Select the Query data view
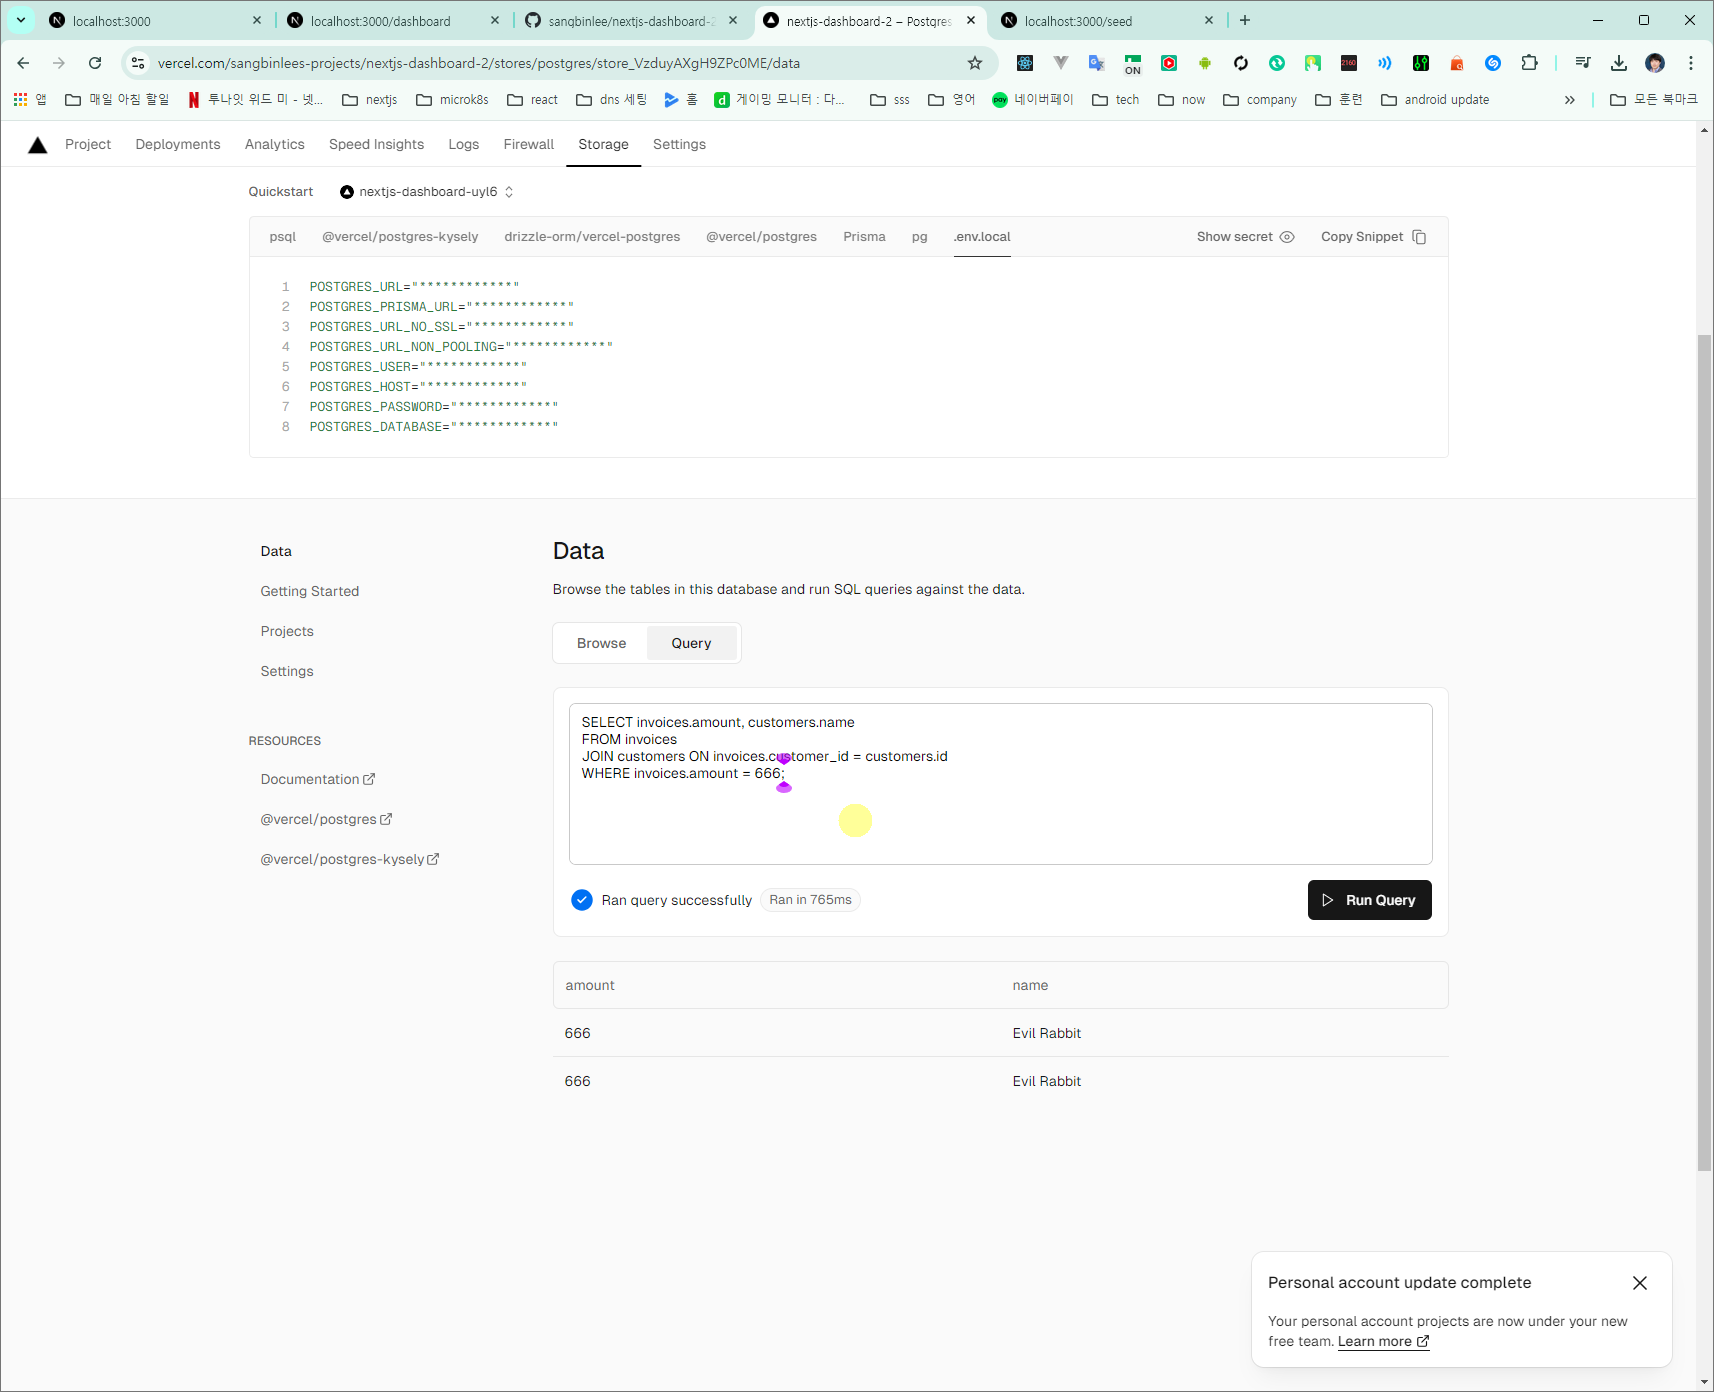 pos(691,643)
